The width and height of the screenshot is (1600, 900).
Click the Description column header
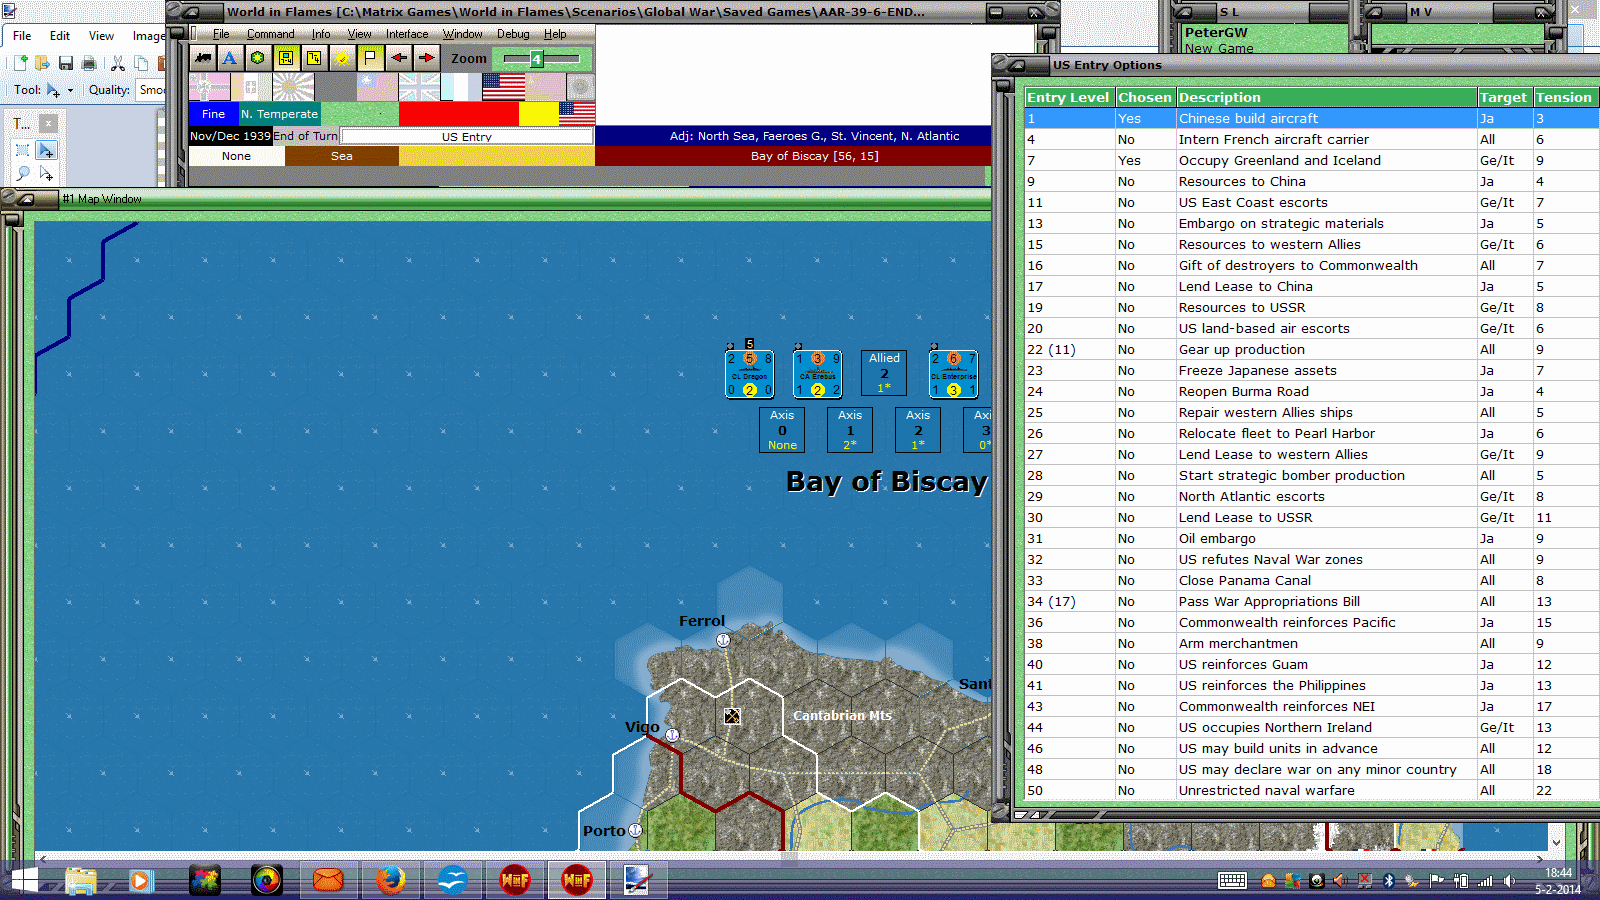click(x=1326, y=97)
